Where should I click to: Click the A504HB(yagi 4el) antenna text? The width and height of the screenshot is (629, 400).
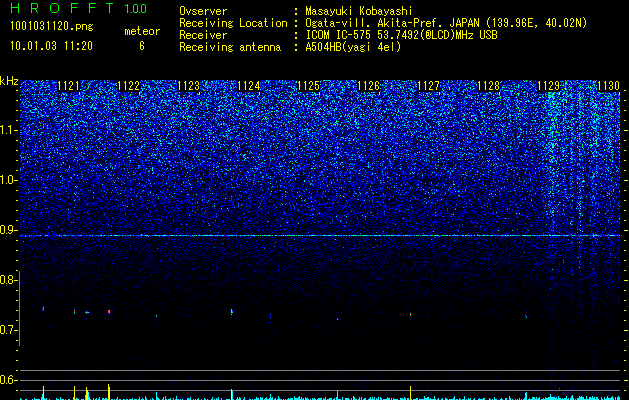(x=353, y=47)
